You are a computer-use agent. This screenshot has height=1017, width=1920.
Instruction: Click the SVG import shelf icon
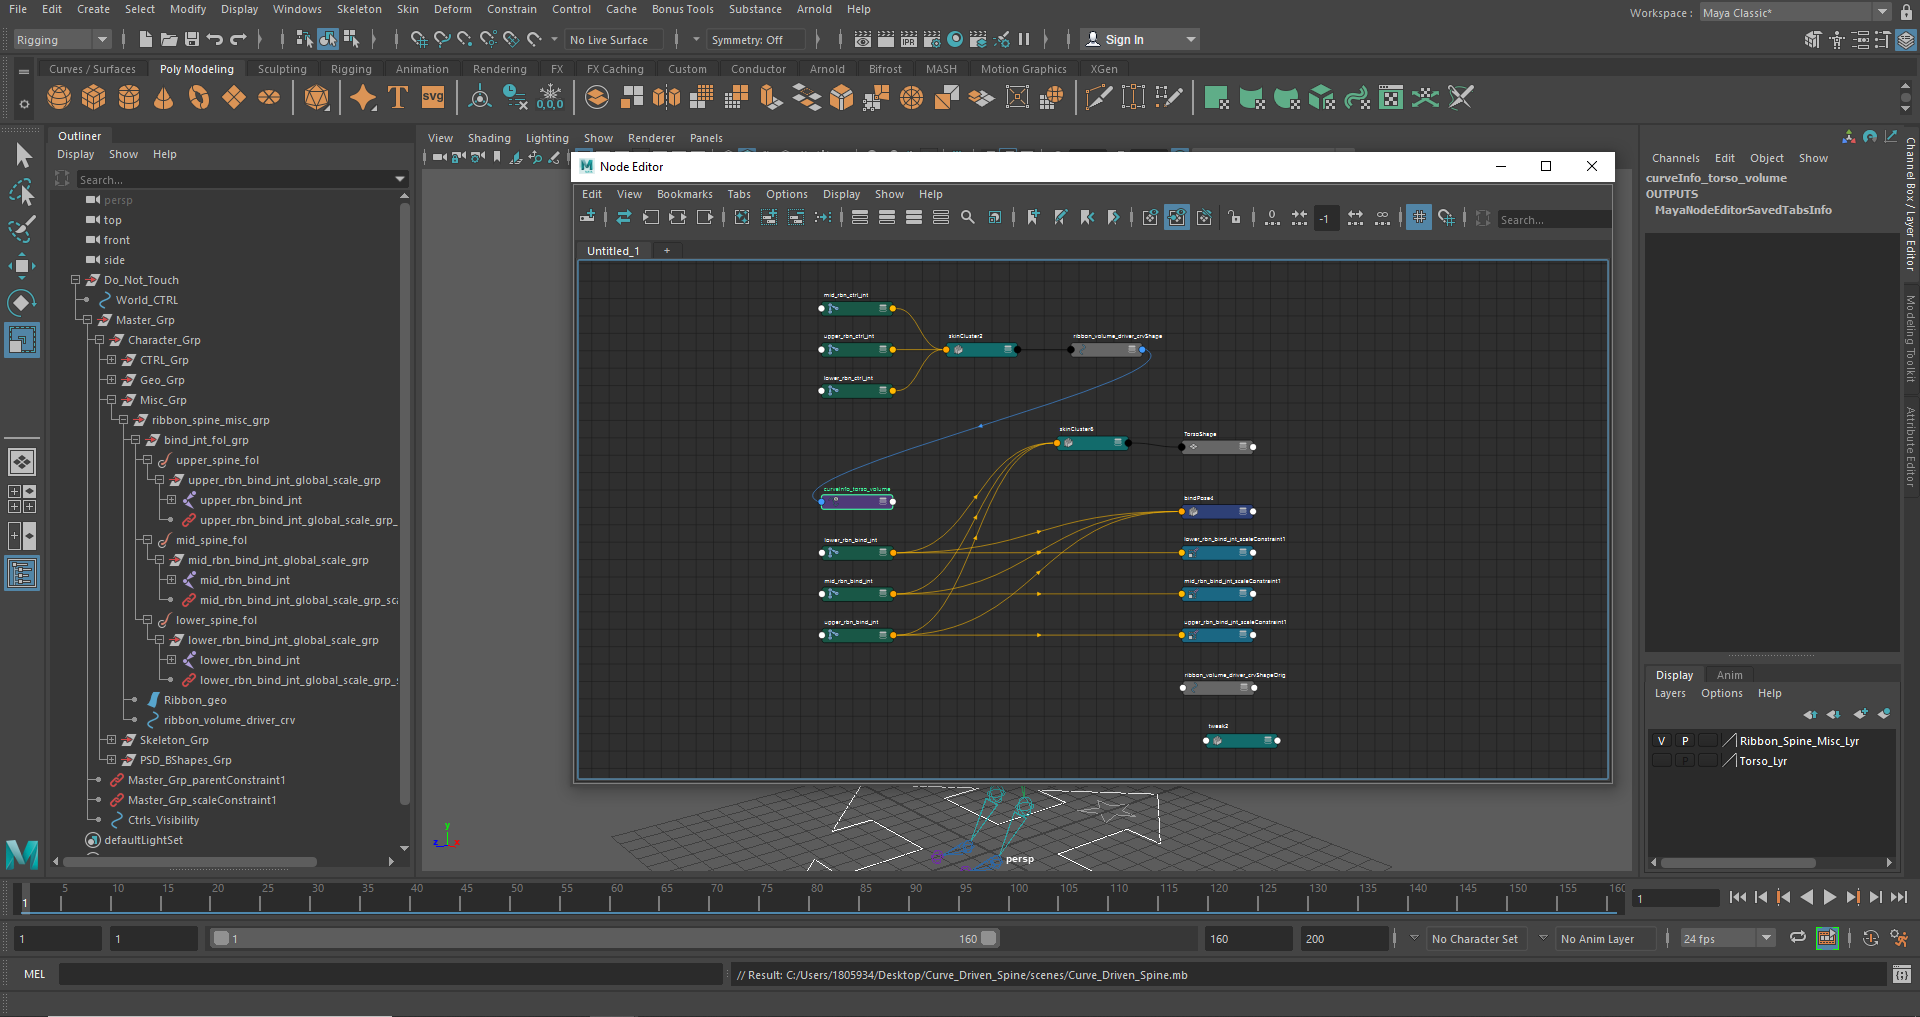point(433,97)
